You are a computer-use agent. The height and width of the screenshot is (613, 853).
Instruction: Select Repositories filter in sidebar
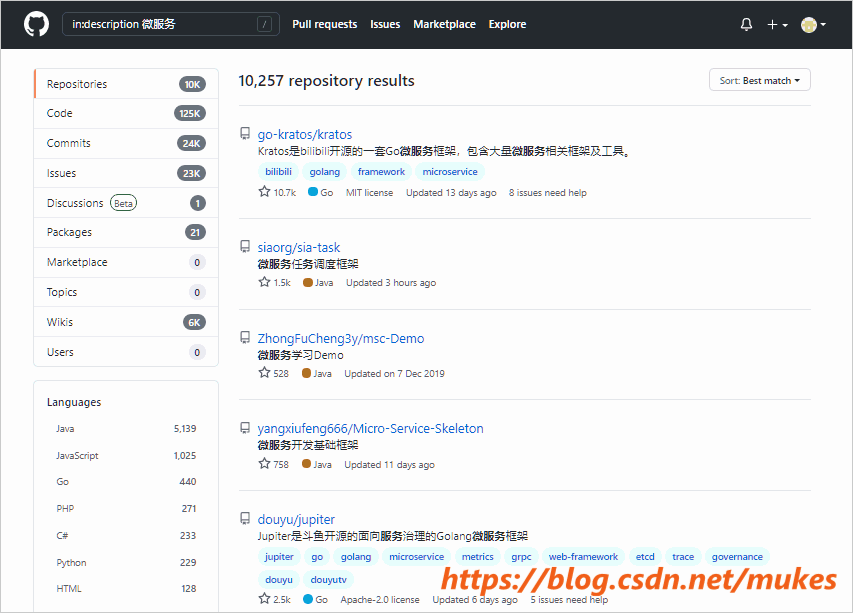click(126, 84)
